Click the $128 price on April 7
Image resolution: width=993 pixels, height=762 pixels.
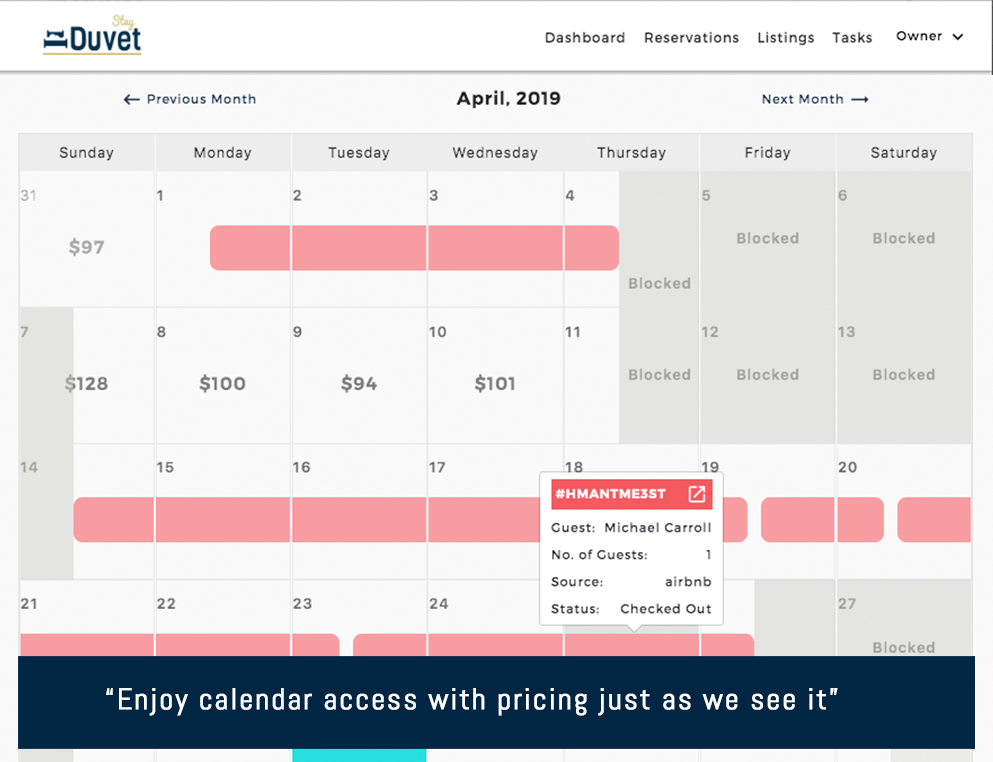pyautogui.click(x=87, y=383)
